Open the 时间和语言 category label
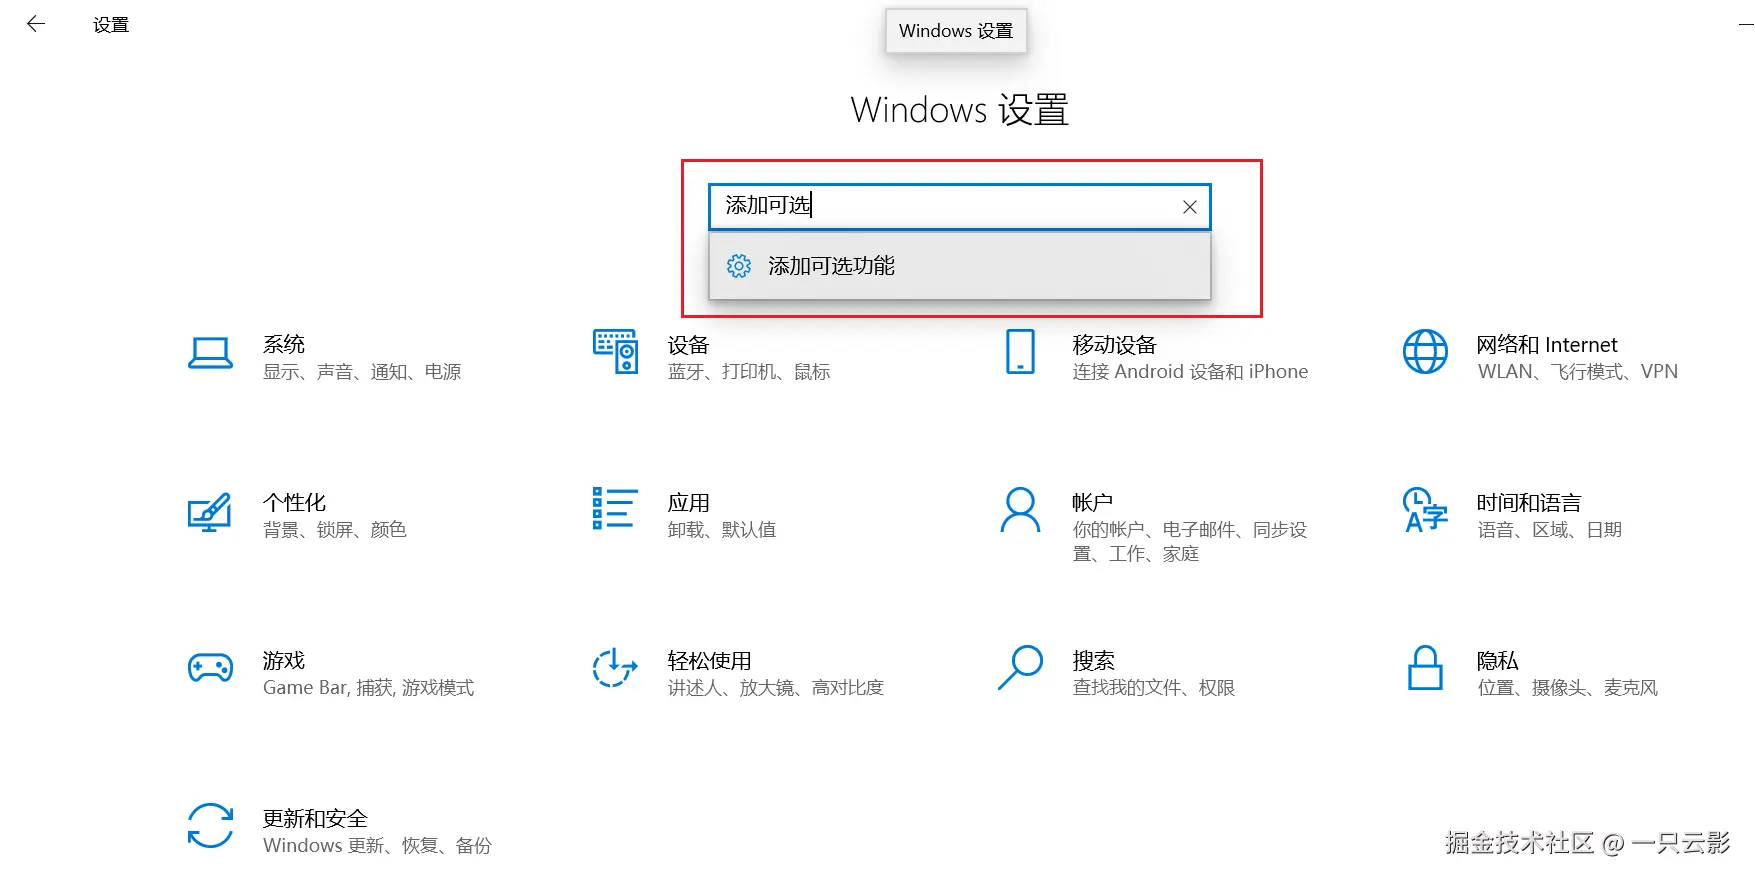This screenshot has height=881, width=1755. [x=1529, y=502]
